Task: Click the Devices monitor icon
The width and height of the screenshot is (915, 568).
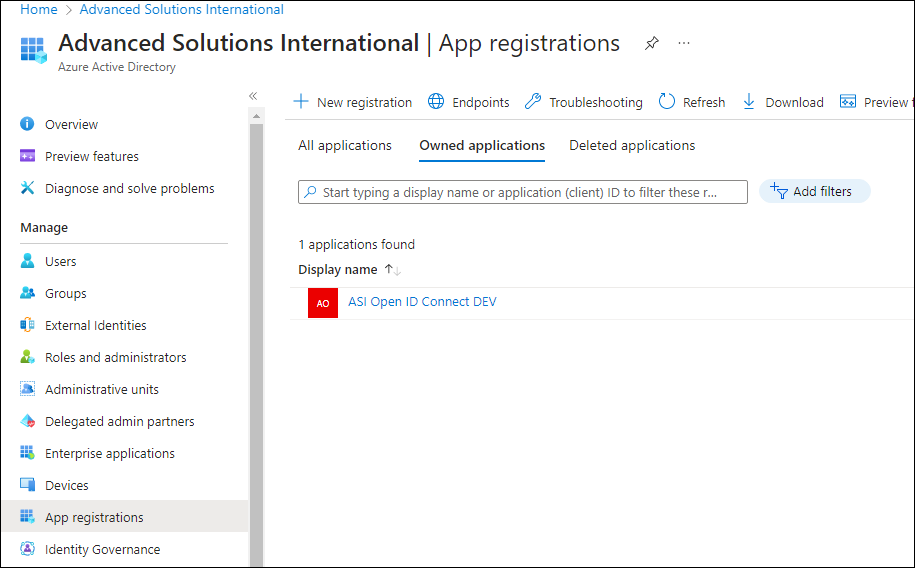Action: point(27,485)
